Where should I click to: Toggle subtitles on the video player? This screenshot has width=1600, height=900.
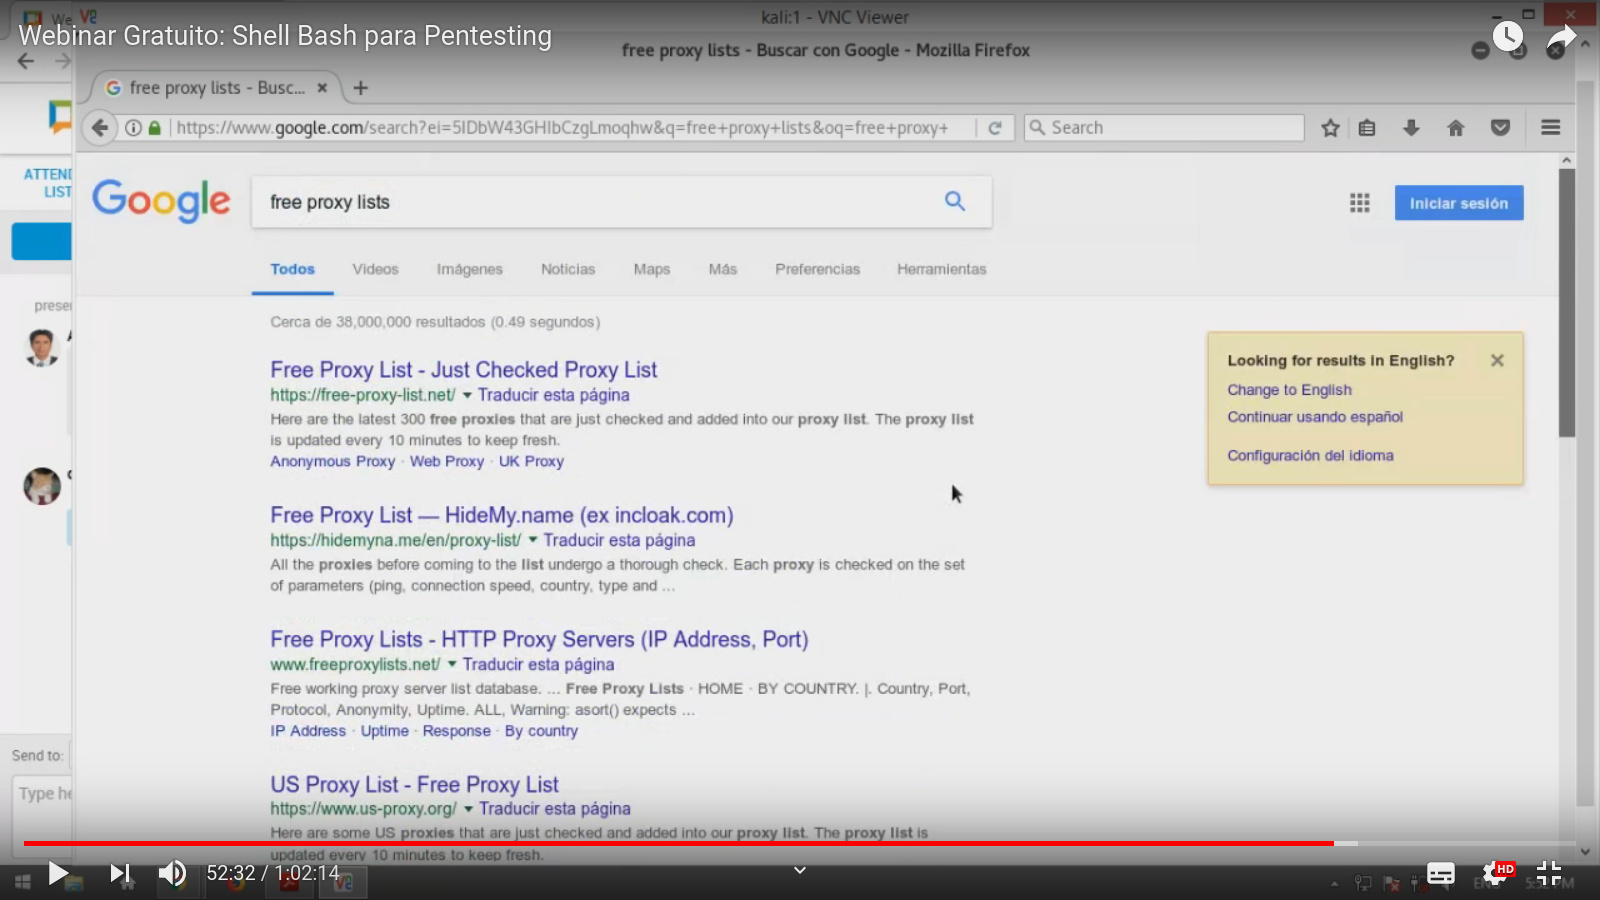coord(1441,874)
